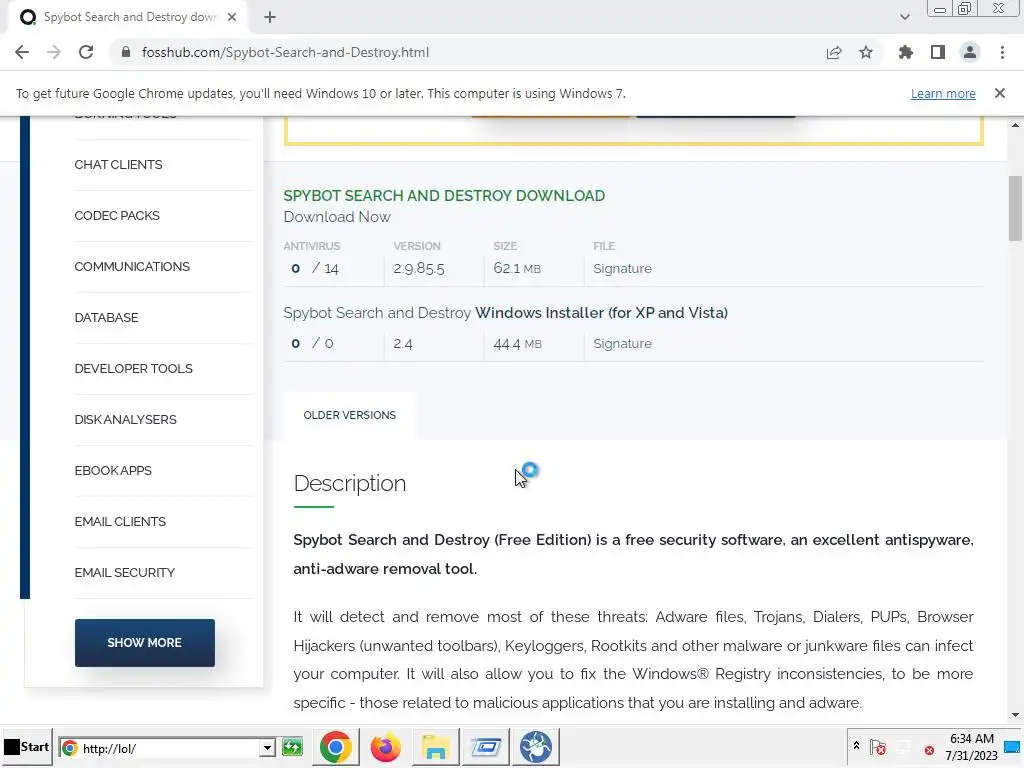Click version number 2.9.85.5
The image size is (1024, 768).
(419, 268)
